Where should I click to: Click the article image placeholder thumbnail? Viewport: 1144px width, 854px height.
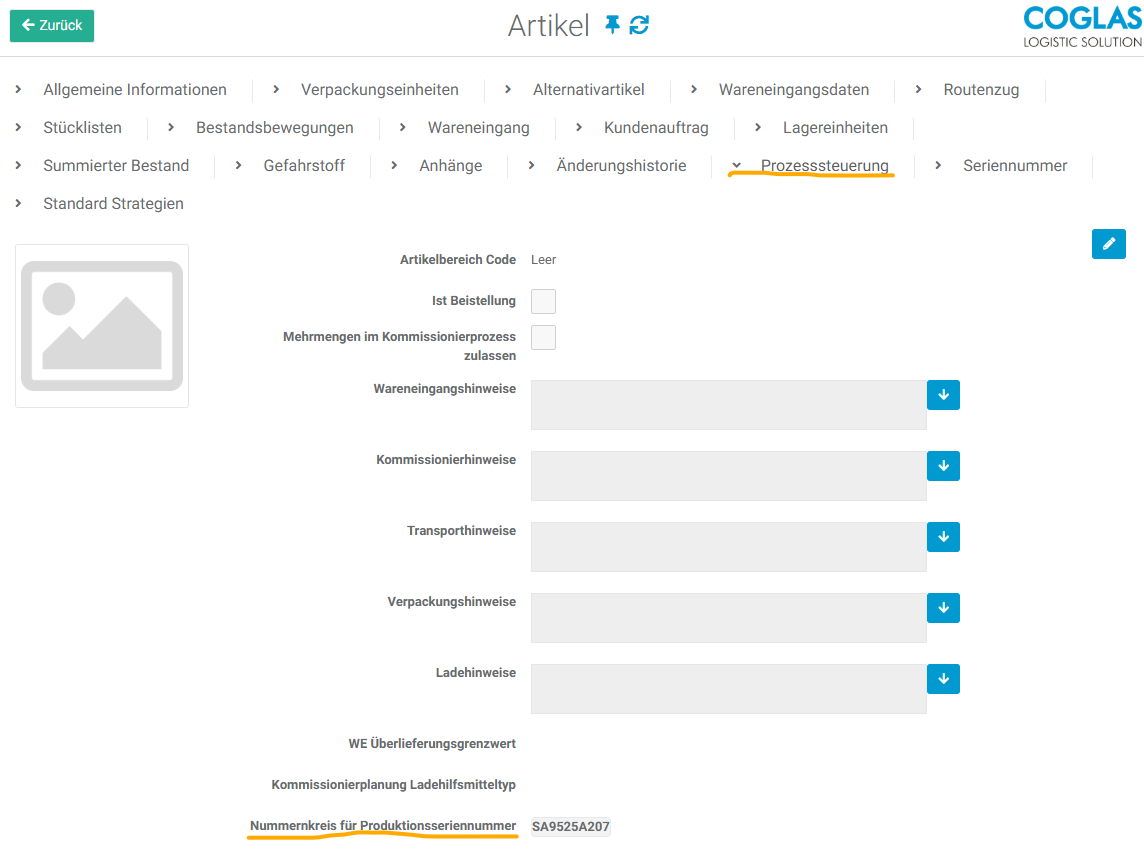point(102,326)
